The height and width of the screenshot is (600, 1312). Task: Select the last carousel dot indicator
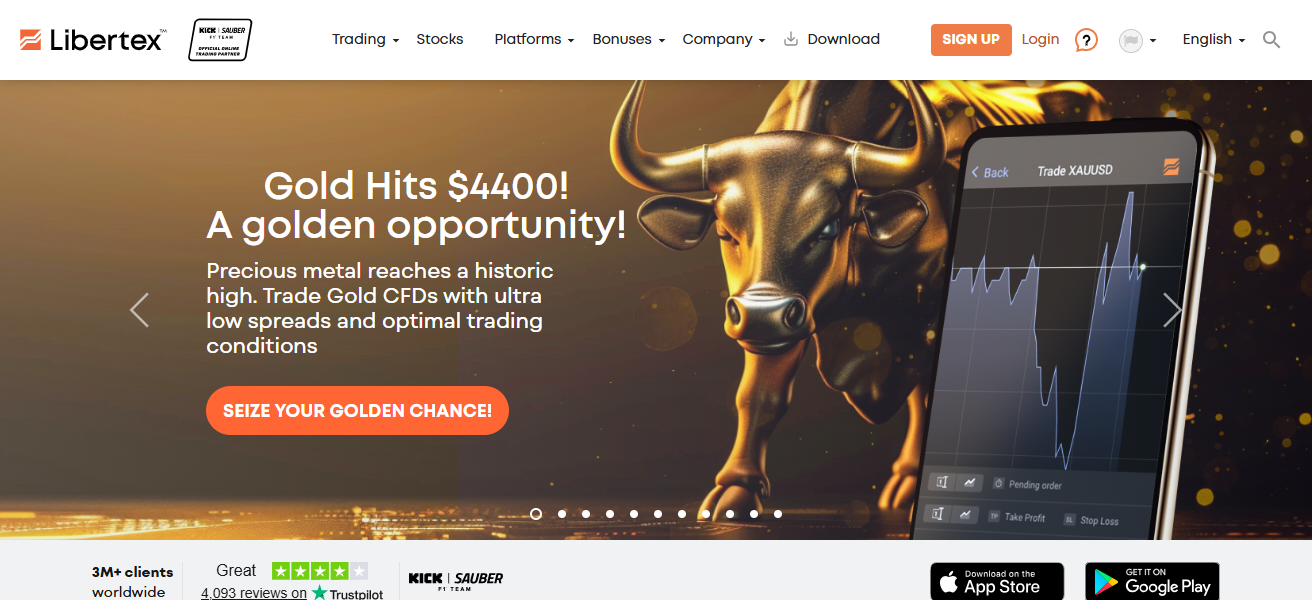pos(778,514)
